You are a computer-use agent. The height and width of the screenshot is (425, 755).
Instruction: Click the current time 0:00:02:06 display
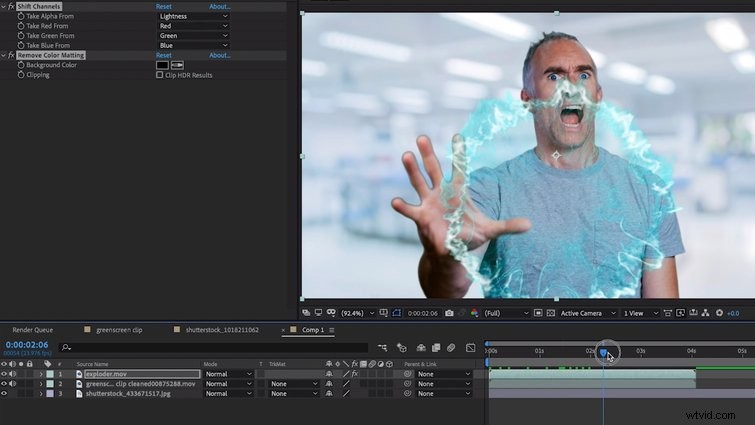[27, 345]
